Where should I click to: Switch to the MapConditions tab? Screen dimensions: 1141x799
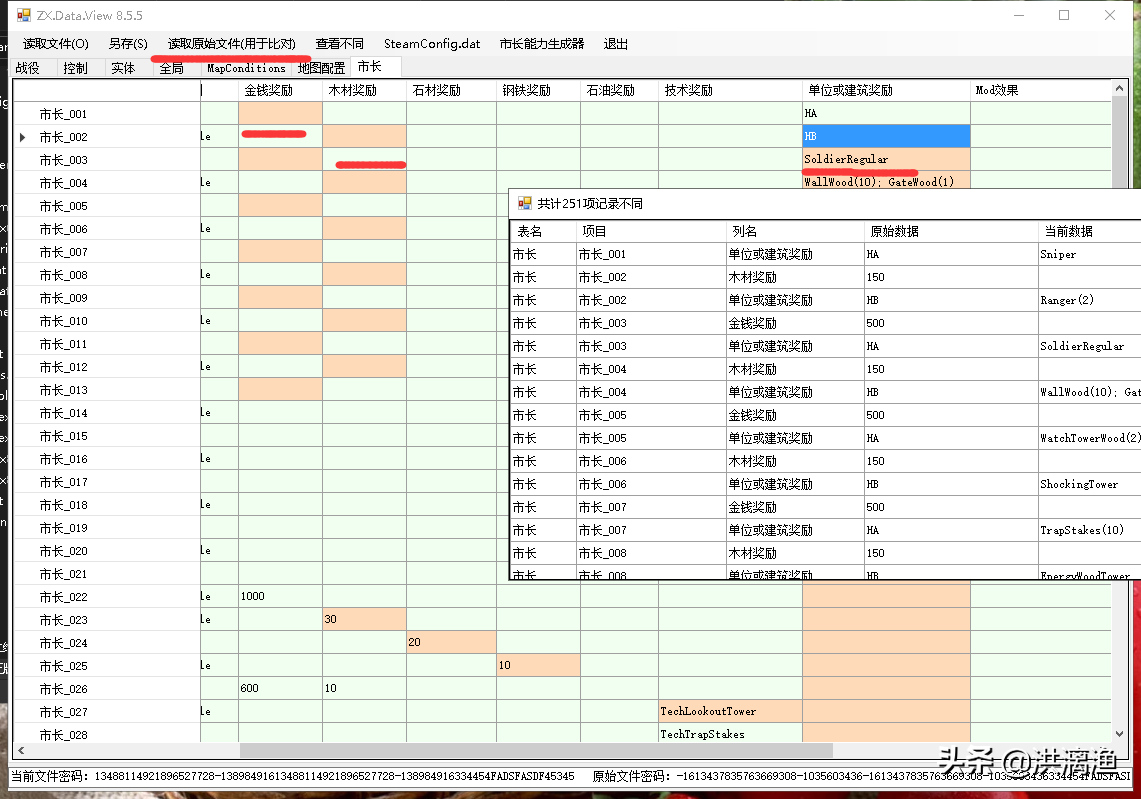pos(246,68)
